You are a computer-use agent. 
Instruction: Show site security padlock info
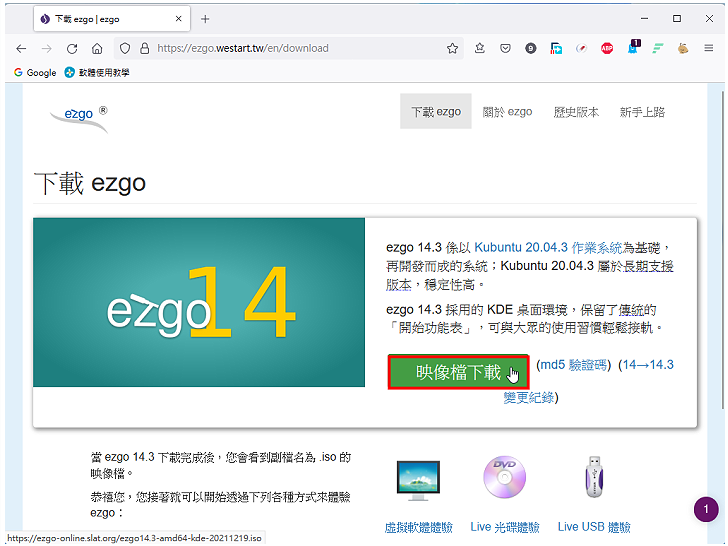[x=145, y=48]
